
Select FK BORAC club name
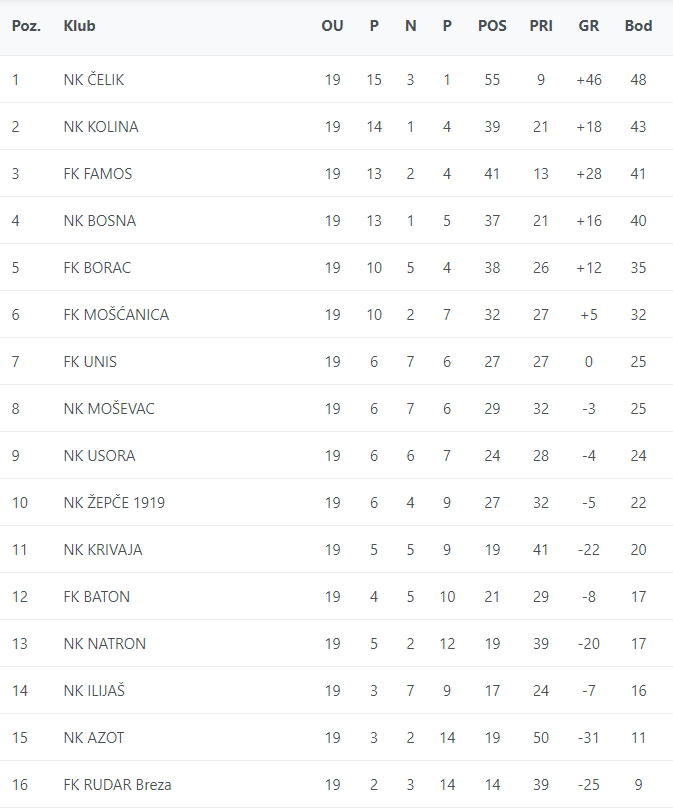(97, 268)
